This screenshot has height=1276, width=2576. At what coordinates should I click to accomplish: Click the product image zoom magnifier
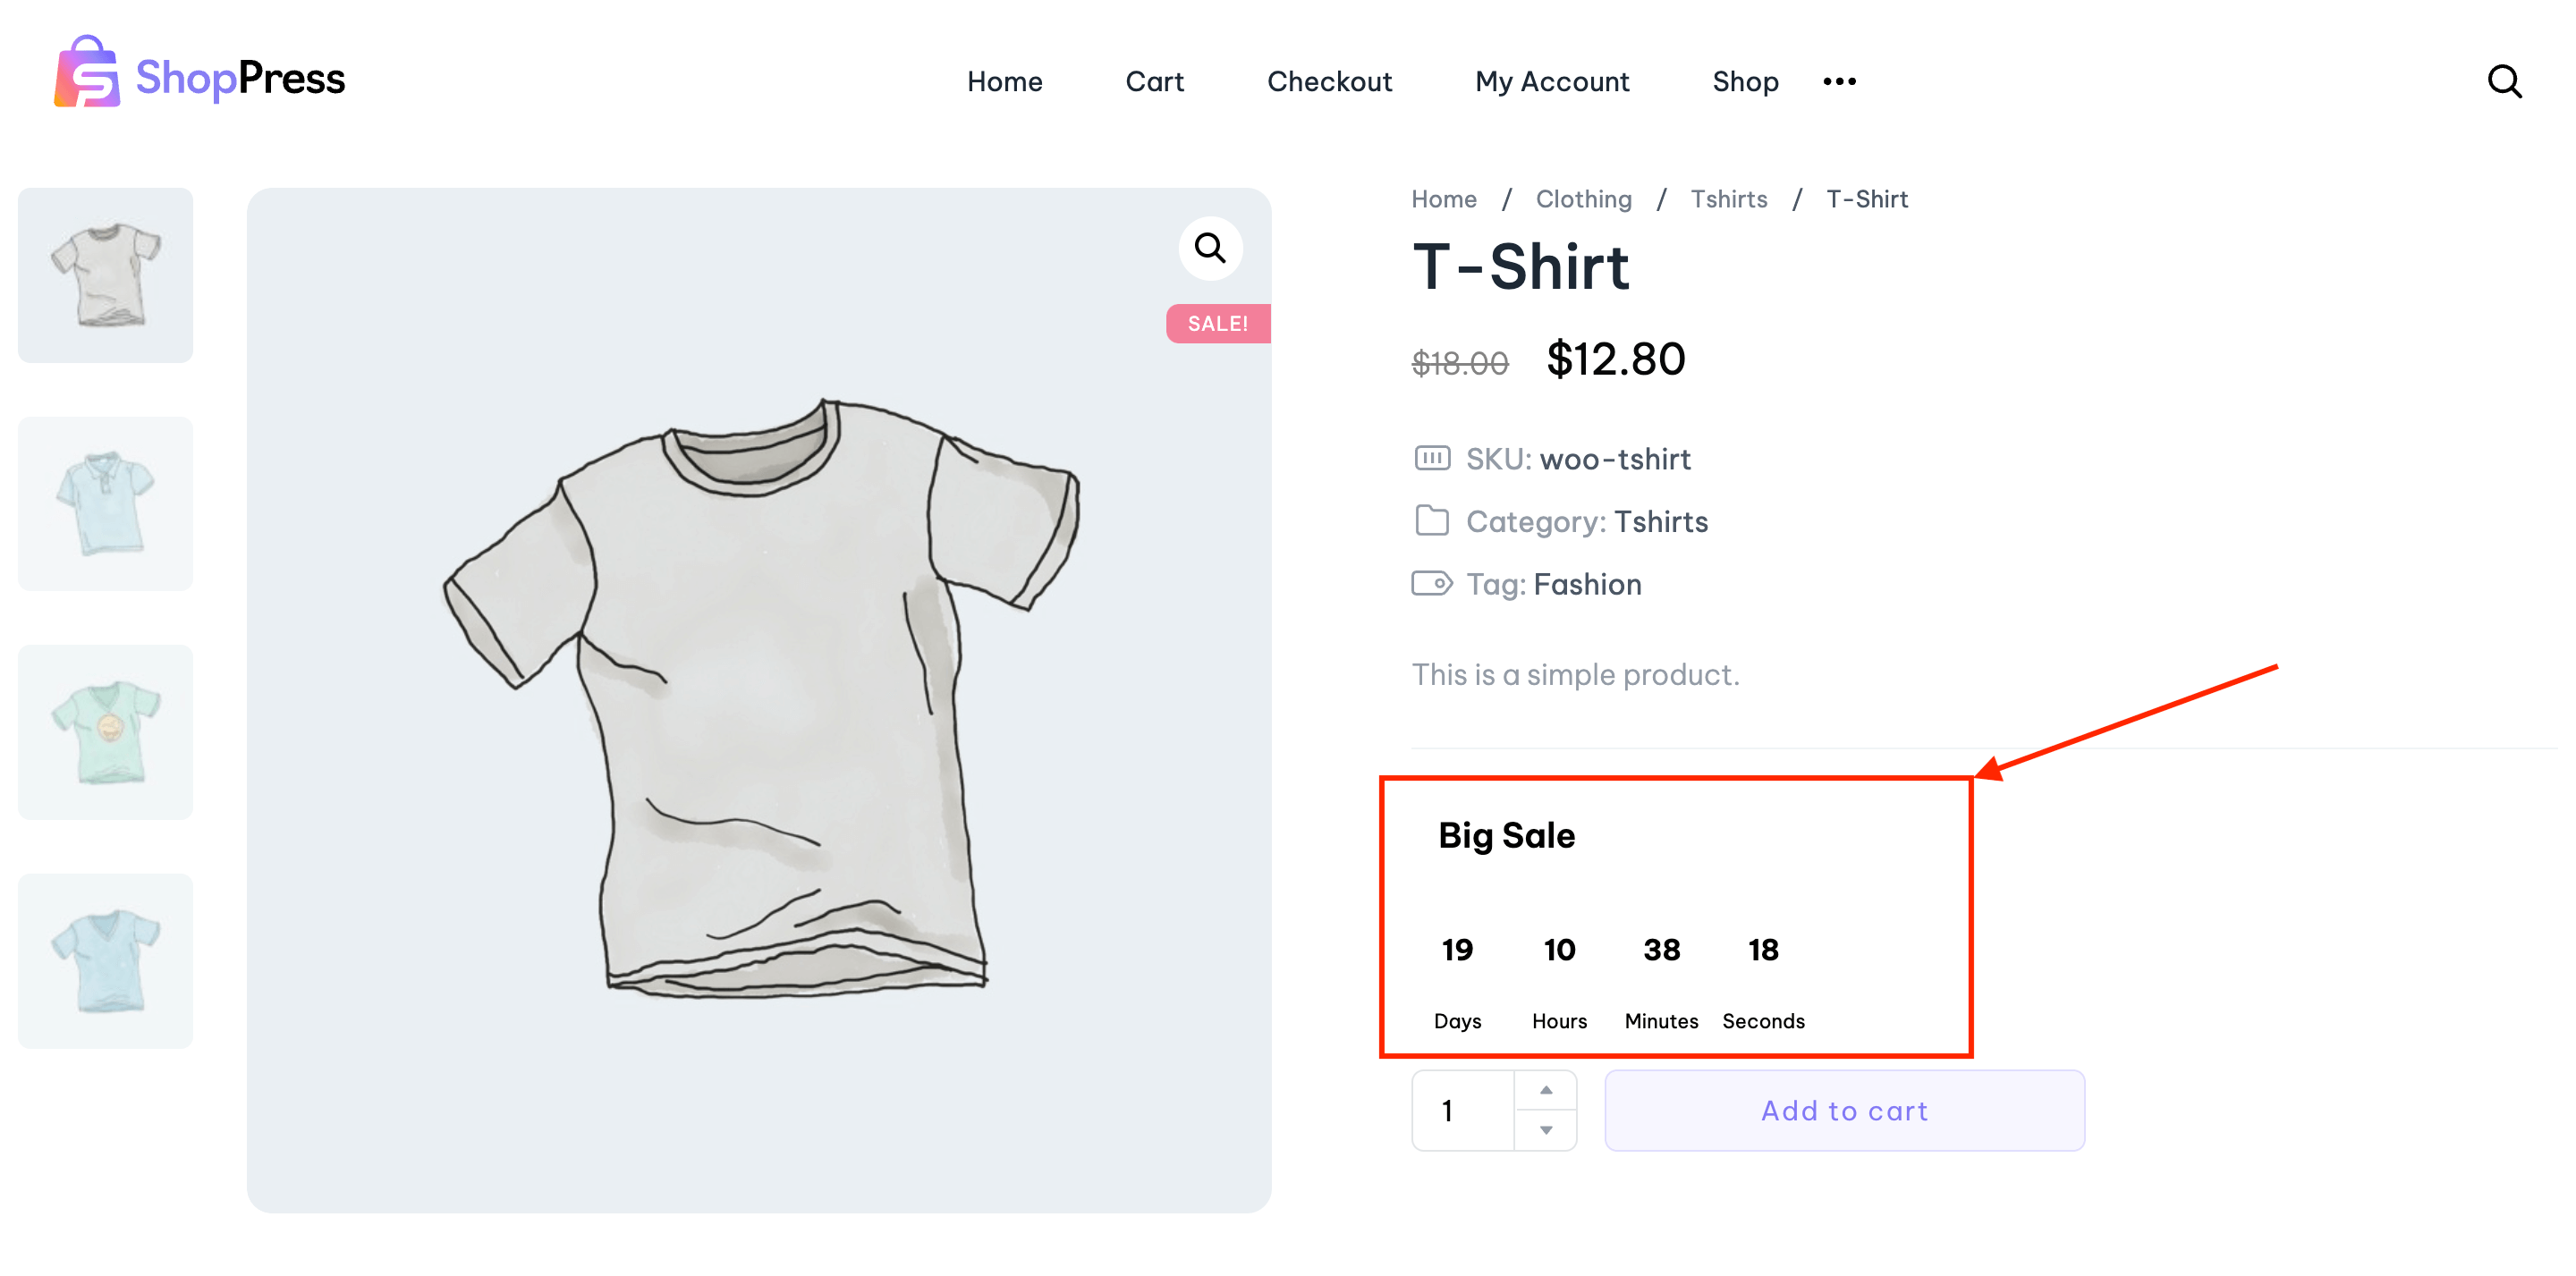click(1210, 248)
